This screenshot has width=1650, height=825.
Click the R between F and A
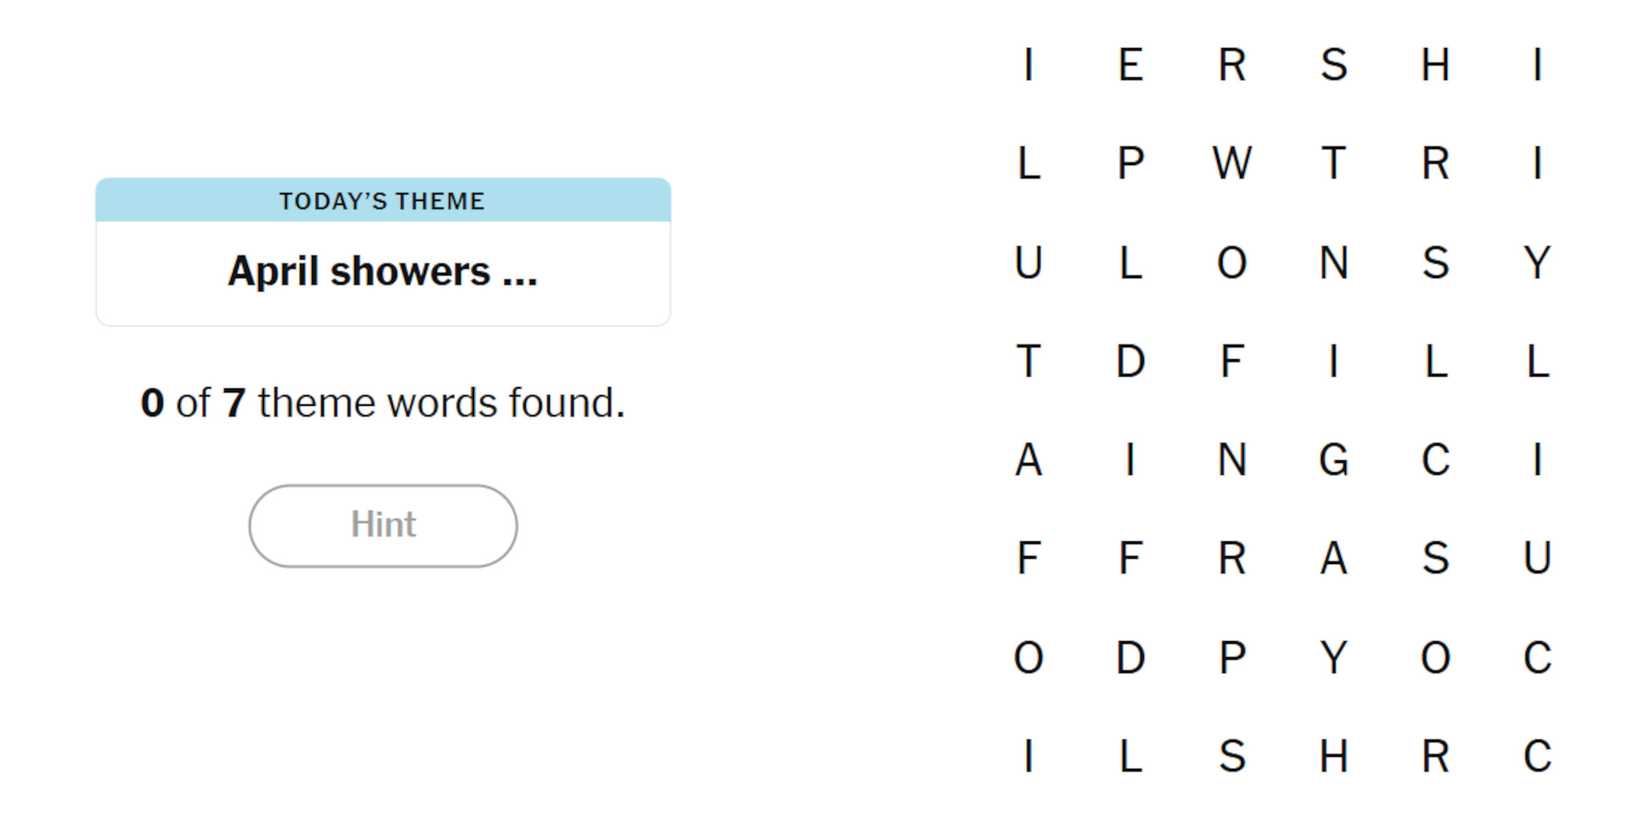tap(1232, 559)
